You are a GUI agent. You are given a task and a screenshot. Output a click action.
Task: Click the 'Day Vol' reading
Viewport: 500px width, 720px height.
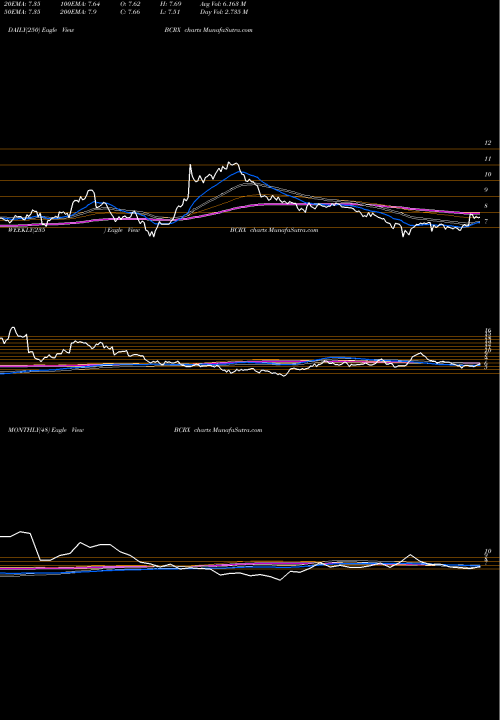(x=224, y=12)
